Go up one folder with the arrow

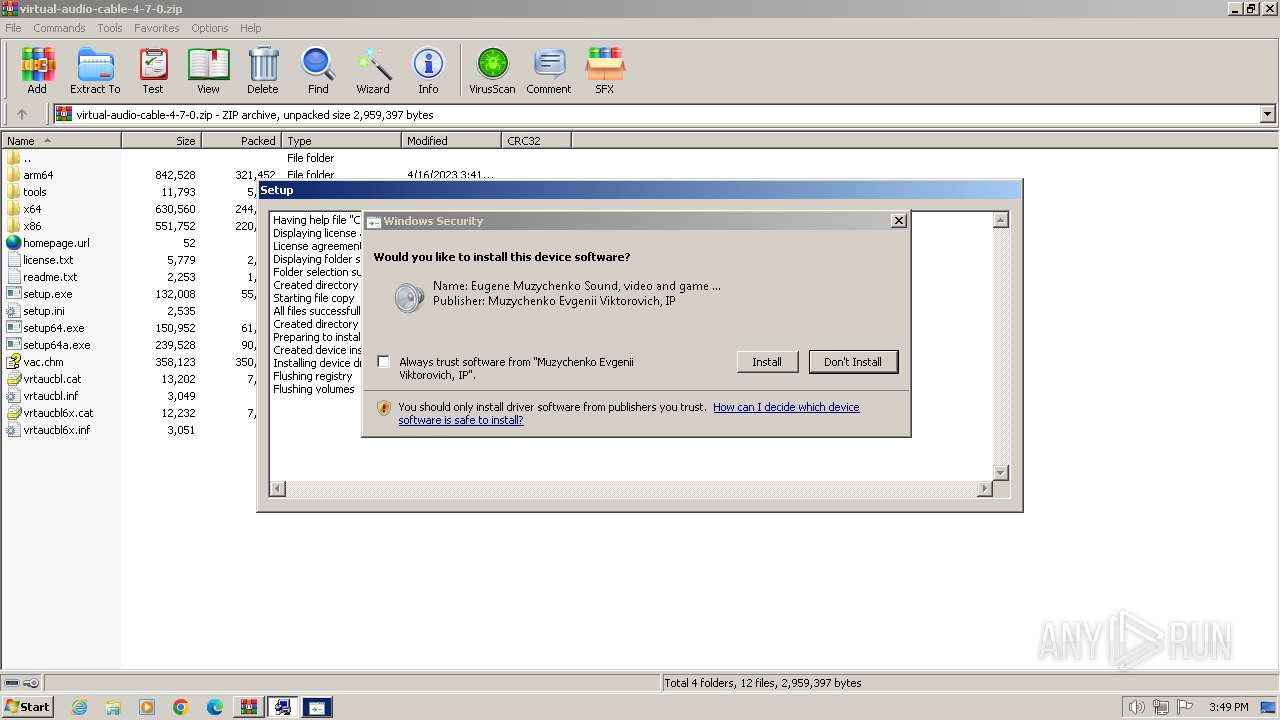22,115
